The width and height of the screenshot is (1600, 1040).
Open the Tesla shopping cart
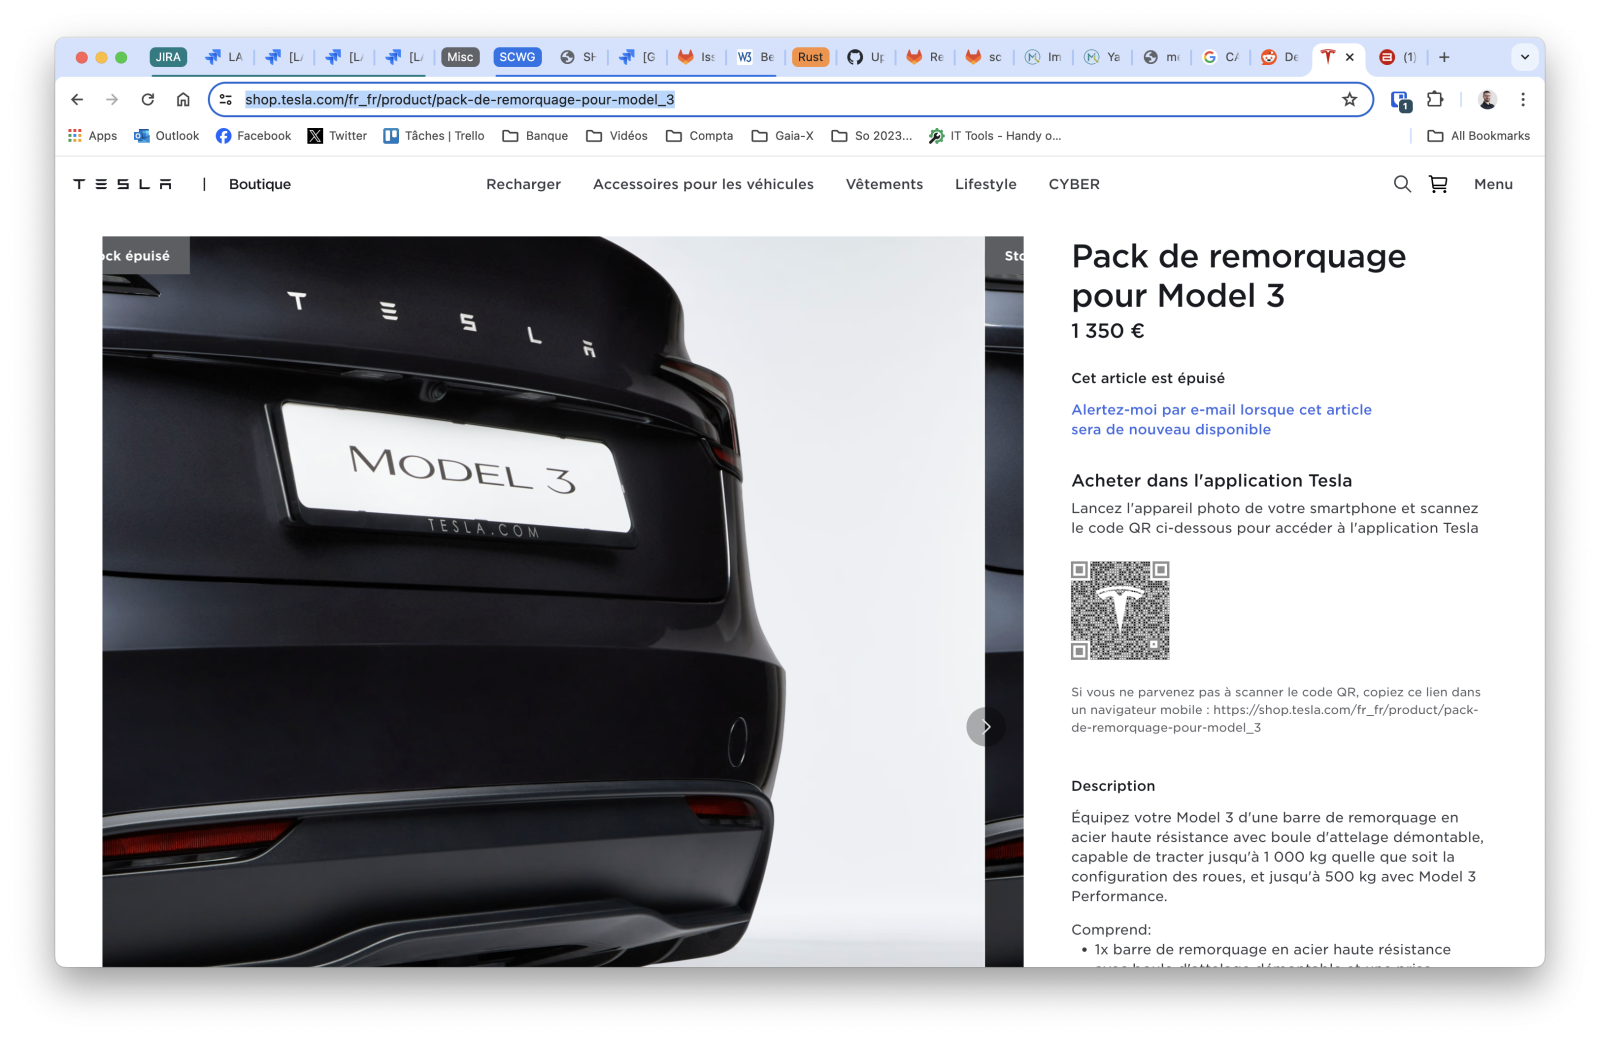coord(1438,184)
